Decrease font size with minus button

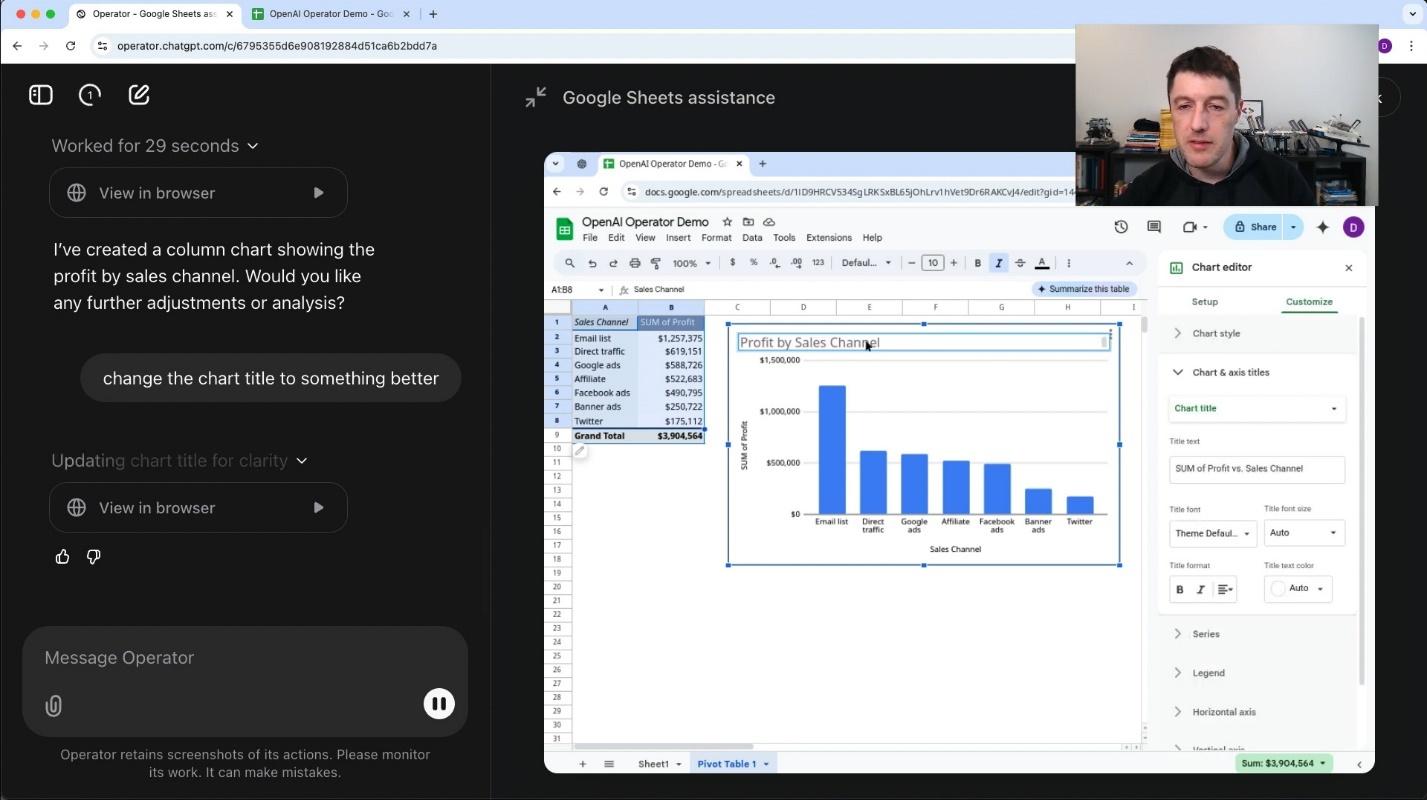coord(912,263)
